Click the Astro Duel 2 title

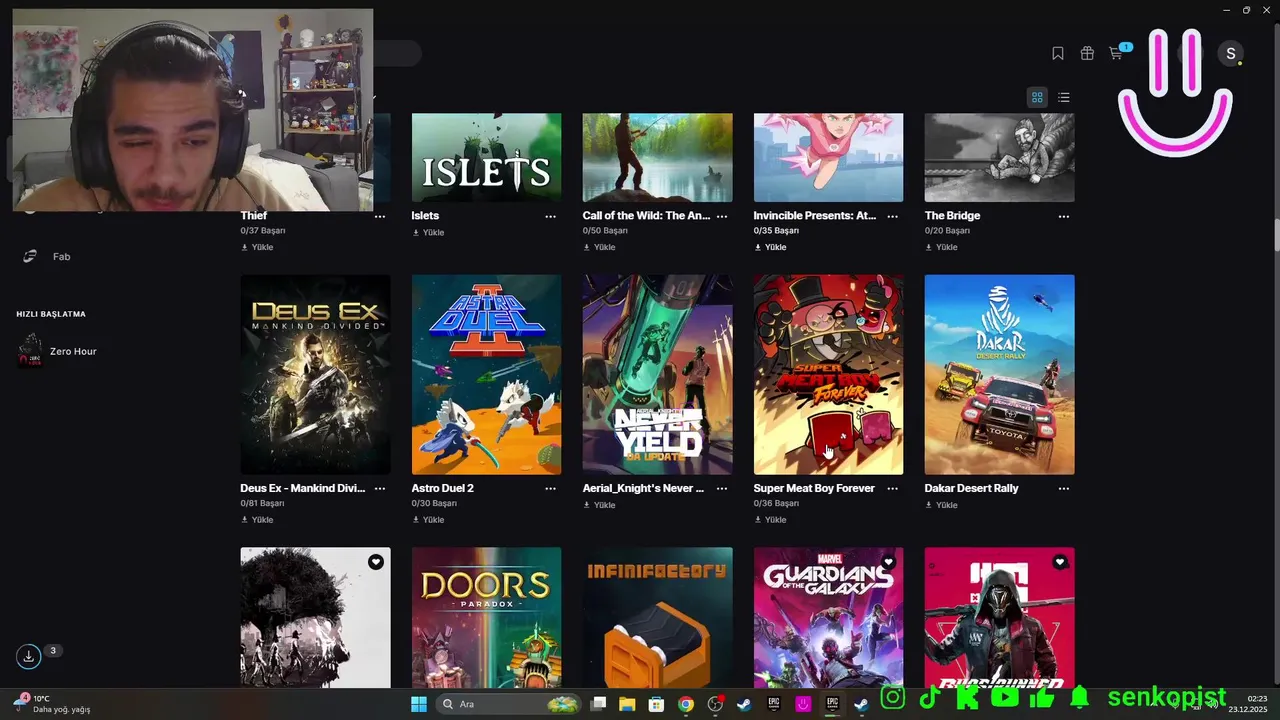442,489
